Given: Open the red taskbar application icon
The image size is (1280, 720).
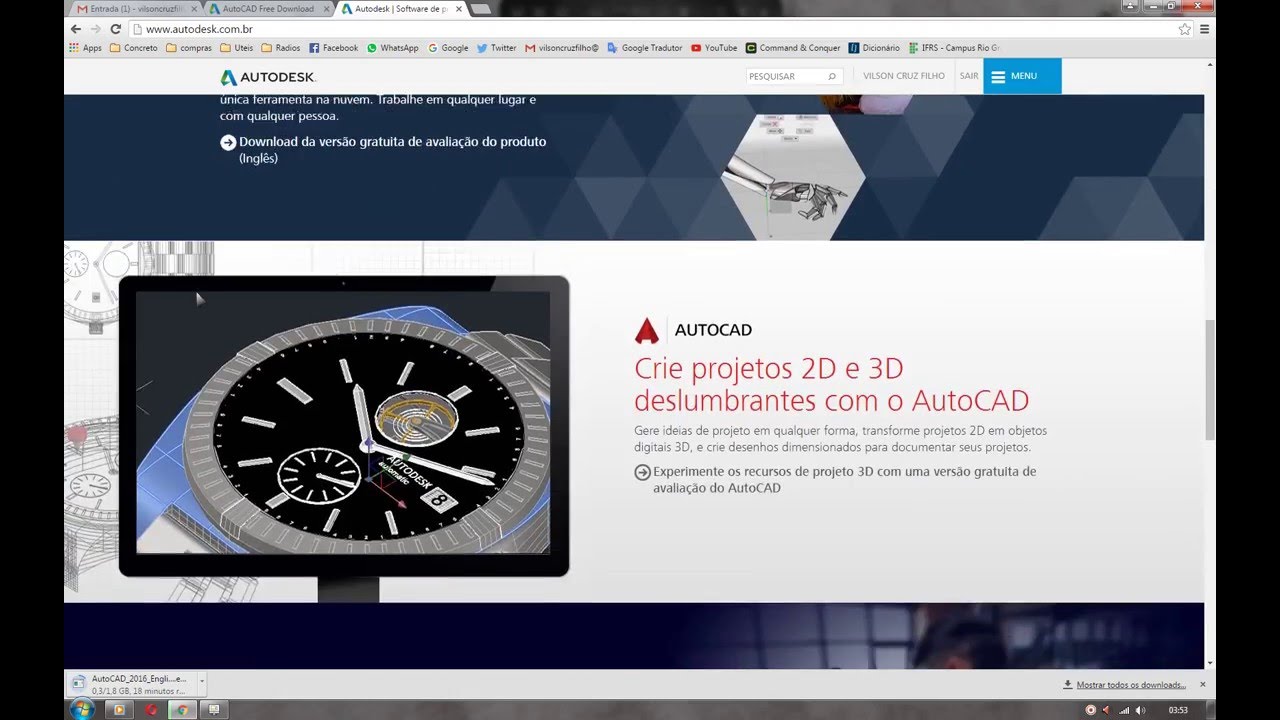Looking at the screenshot, I should click(152, 710).
